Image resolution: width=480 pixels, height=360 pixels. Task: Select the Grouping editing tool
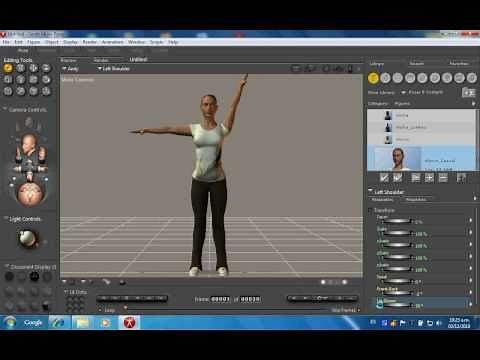click(8, 91)
